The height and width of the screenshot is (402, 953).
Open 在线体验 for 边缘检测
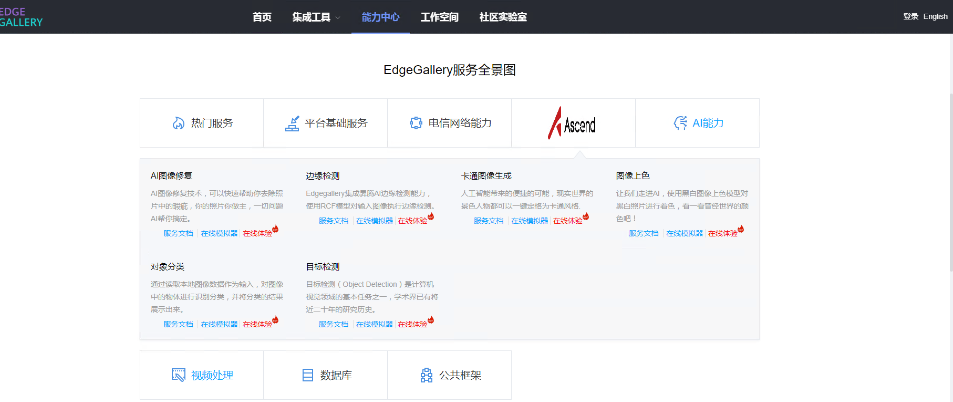tap(413, 221)
